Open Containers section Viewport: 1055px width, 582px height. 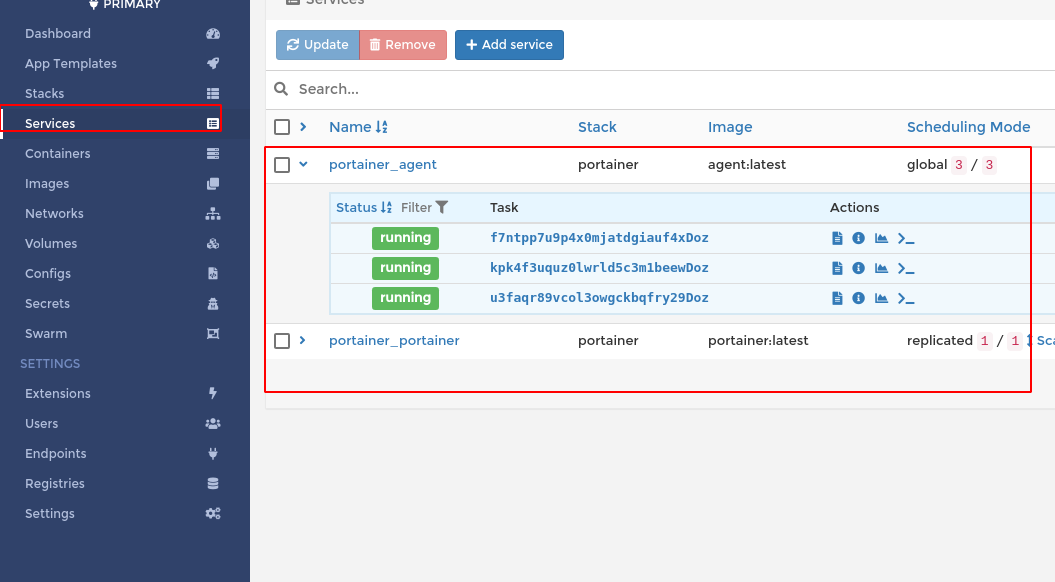[57, 153]
